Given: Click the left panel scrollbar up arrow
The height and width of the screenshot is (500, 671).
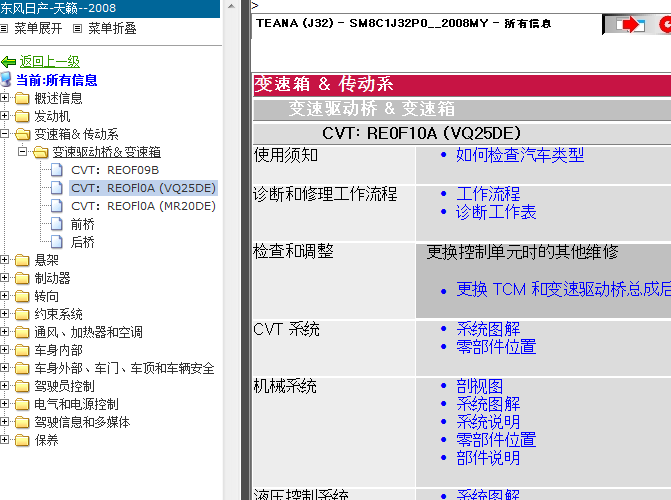Looking at the screenshot, I should (232, 6).
